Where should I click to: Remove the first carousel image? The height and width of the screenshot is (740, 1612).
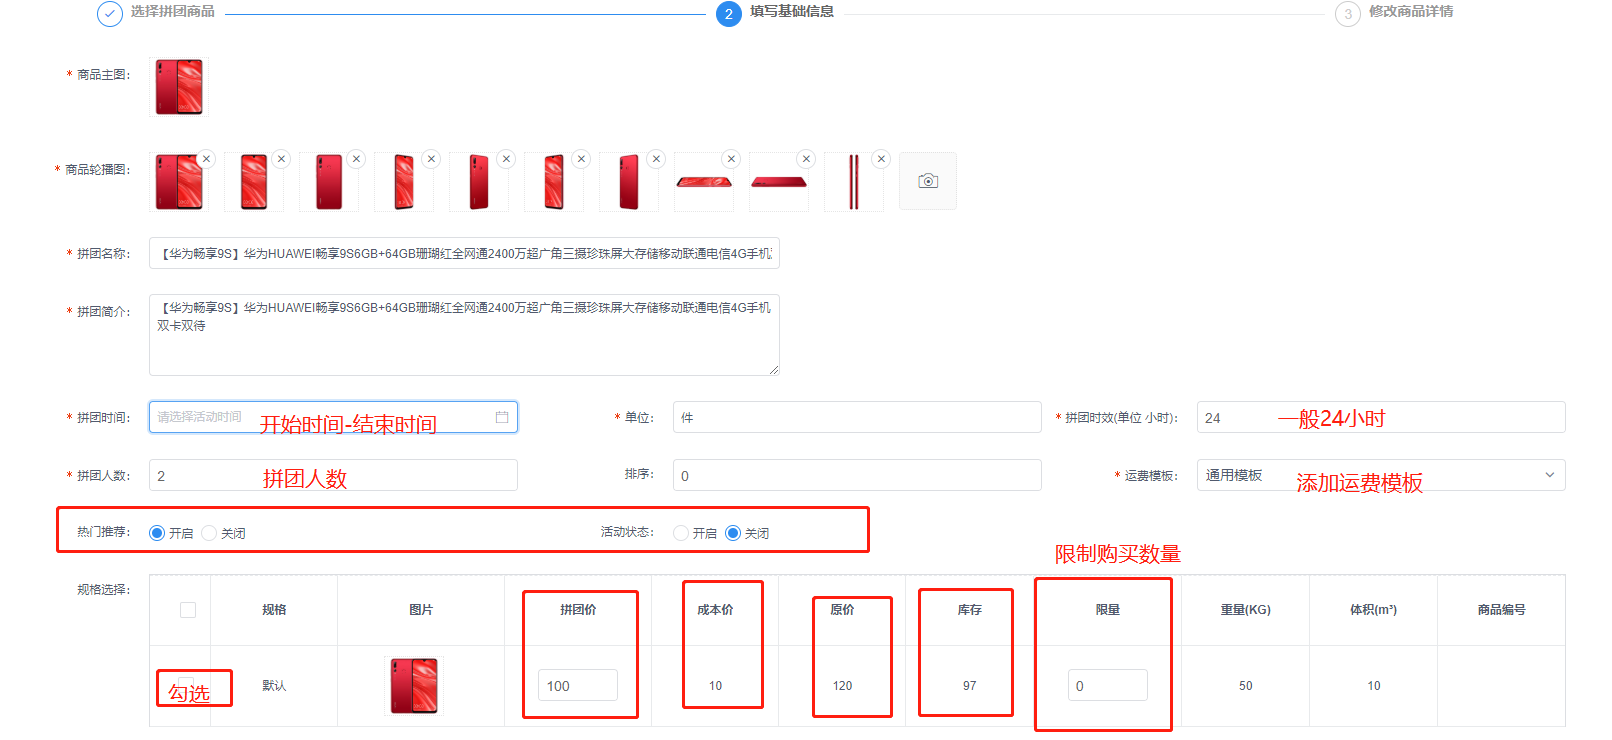(x=206, y=159)
